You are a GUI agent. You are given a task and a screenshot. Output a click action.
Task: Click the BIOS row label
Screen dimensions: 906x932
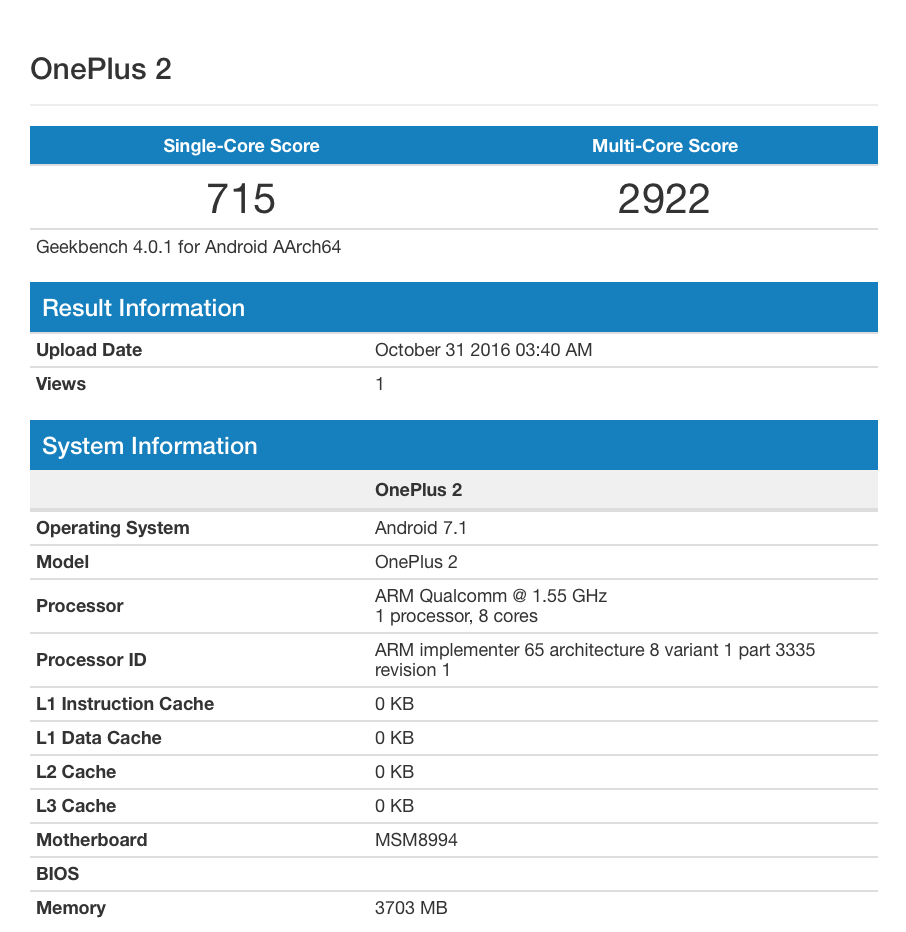(57, 874)
